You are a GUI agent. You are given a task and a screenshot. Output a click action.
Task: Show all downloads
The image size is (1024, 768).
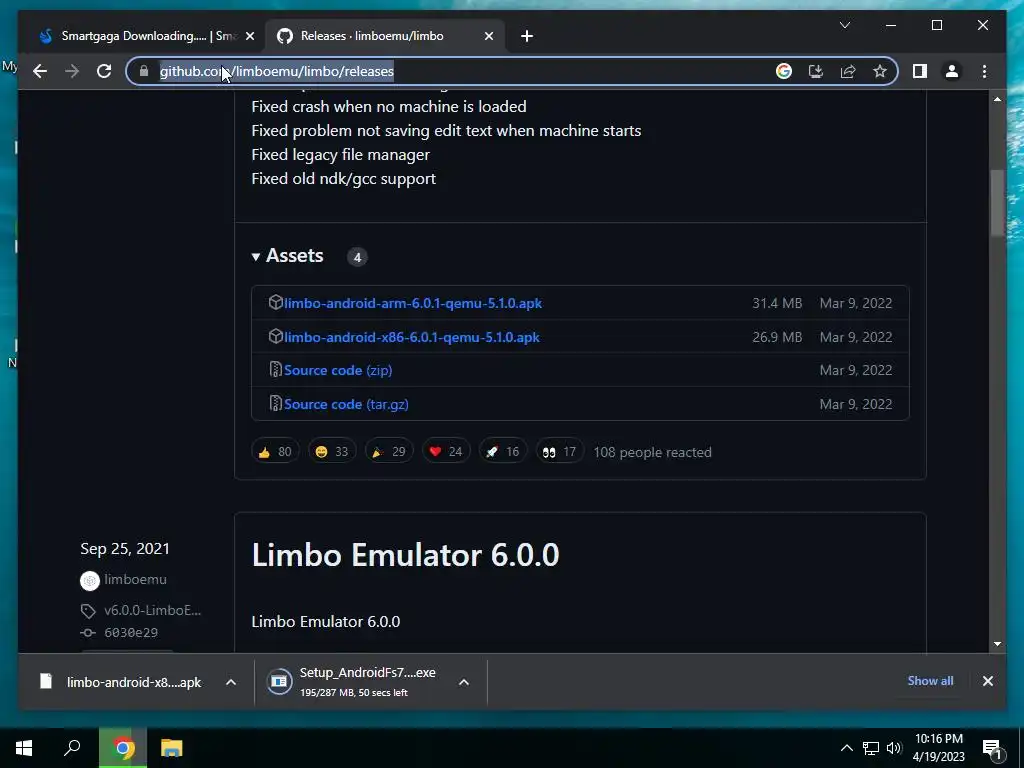(930, 680)
